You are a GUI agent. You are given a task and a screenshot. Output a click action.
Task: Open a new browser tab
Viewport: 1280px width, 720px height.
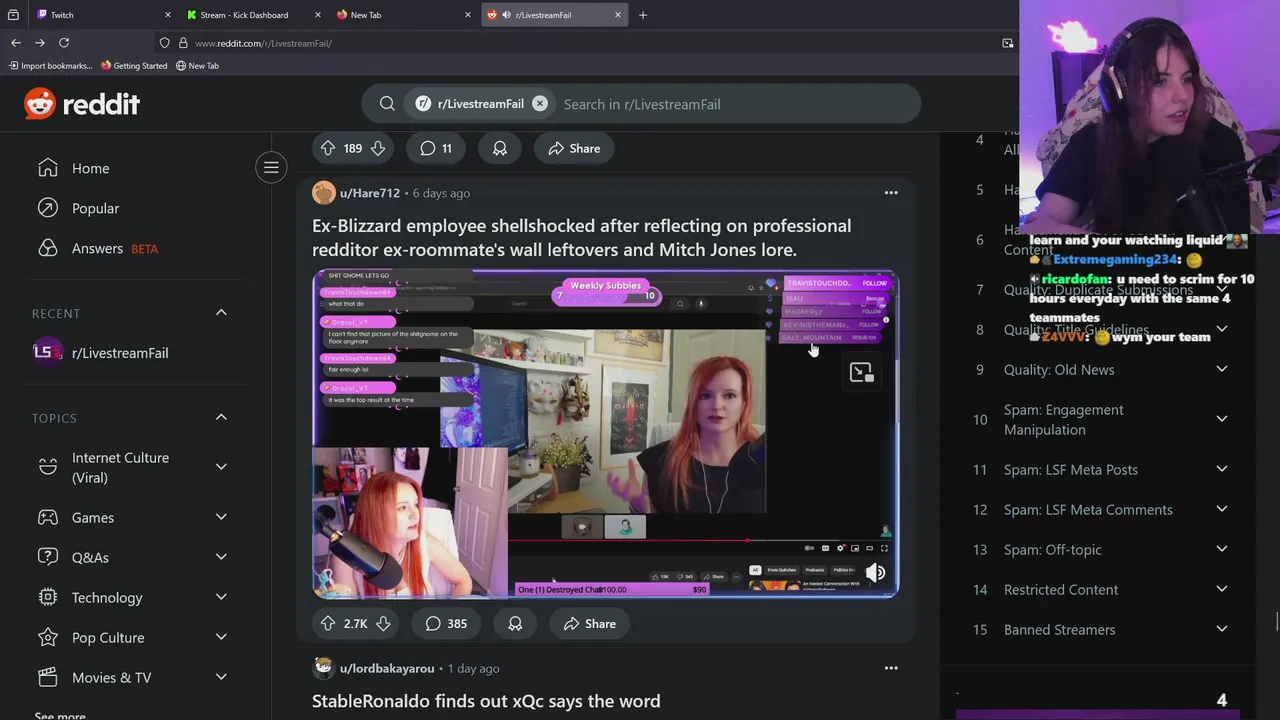pos(643,15)
